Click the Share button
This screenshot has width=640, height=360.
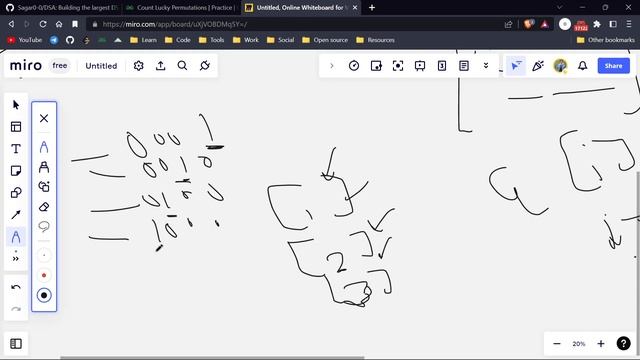click(x=613, y=66)
